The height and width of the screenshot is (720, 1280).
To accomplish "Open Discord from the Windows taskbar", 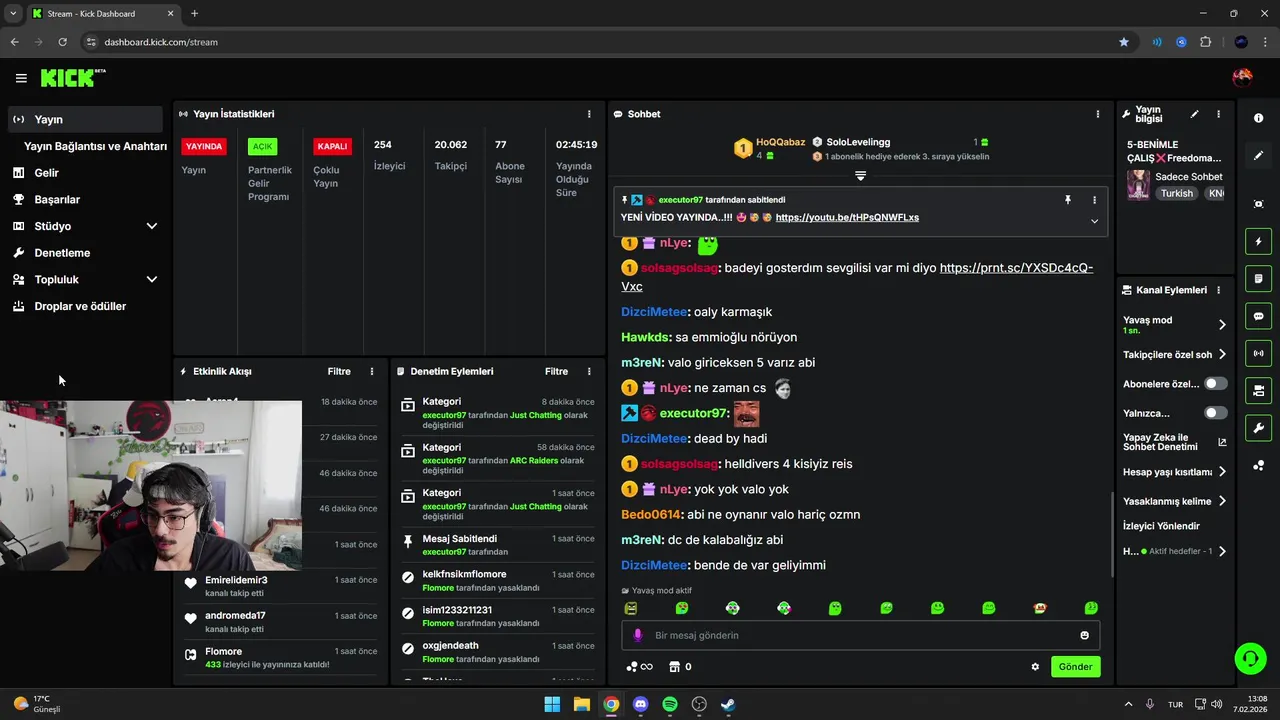I will pos(640,704).
